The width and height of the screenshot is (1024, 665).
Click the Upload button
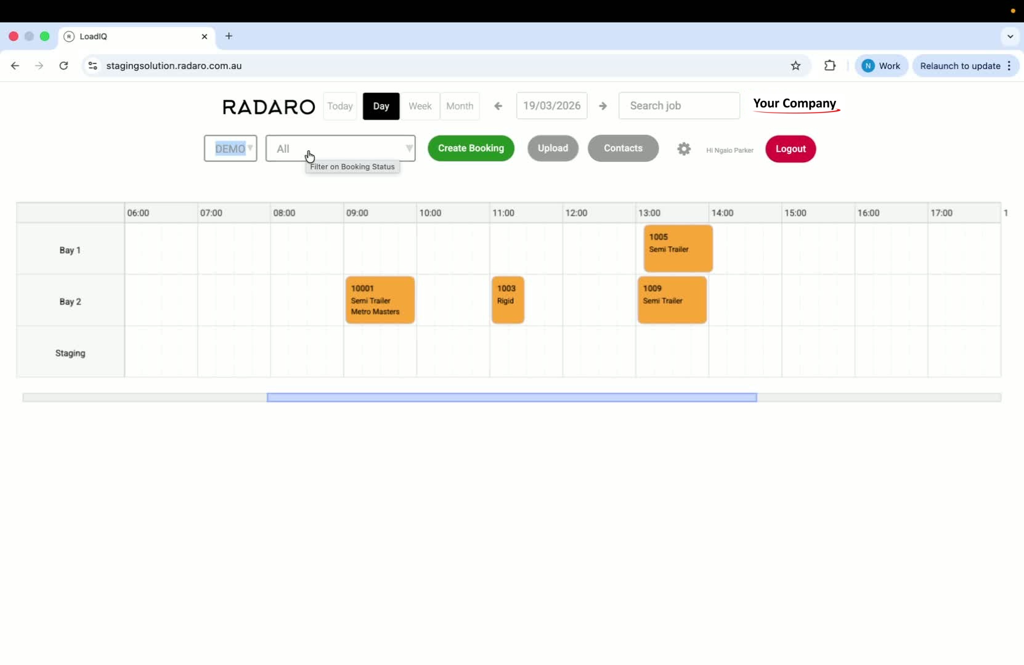pos(552,148)
